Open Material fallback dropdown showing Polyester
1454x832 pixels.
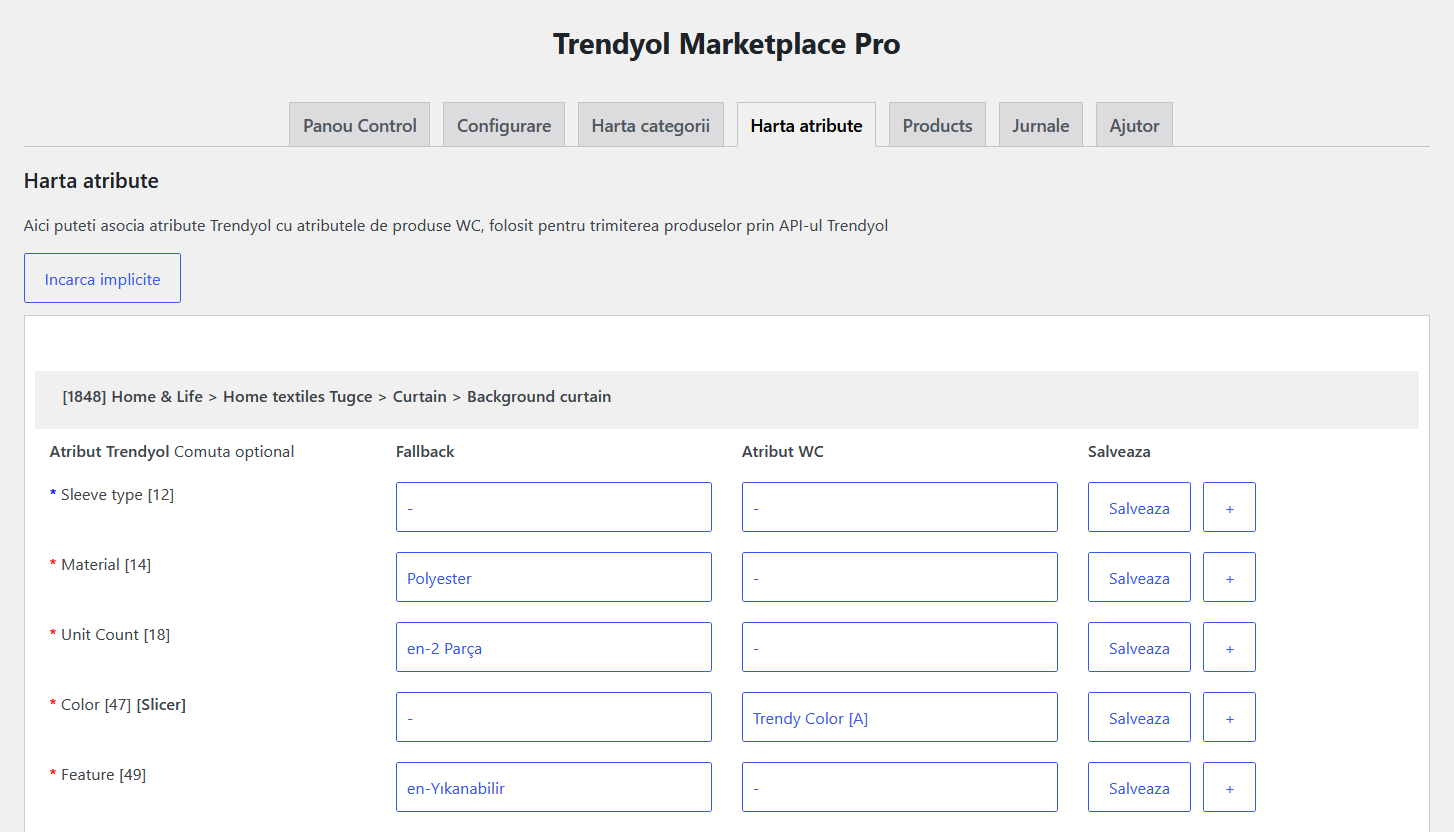[554, 577]
